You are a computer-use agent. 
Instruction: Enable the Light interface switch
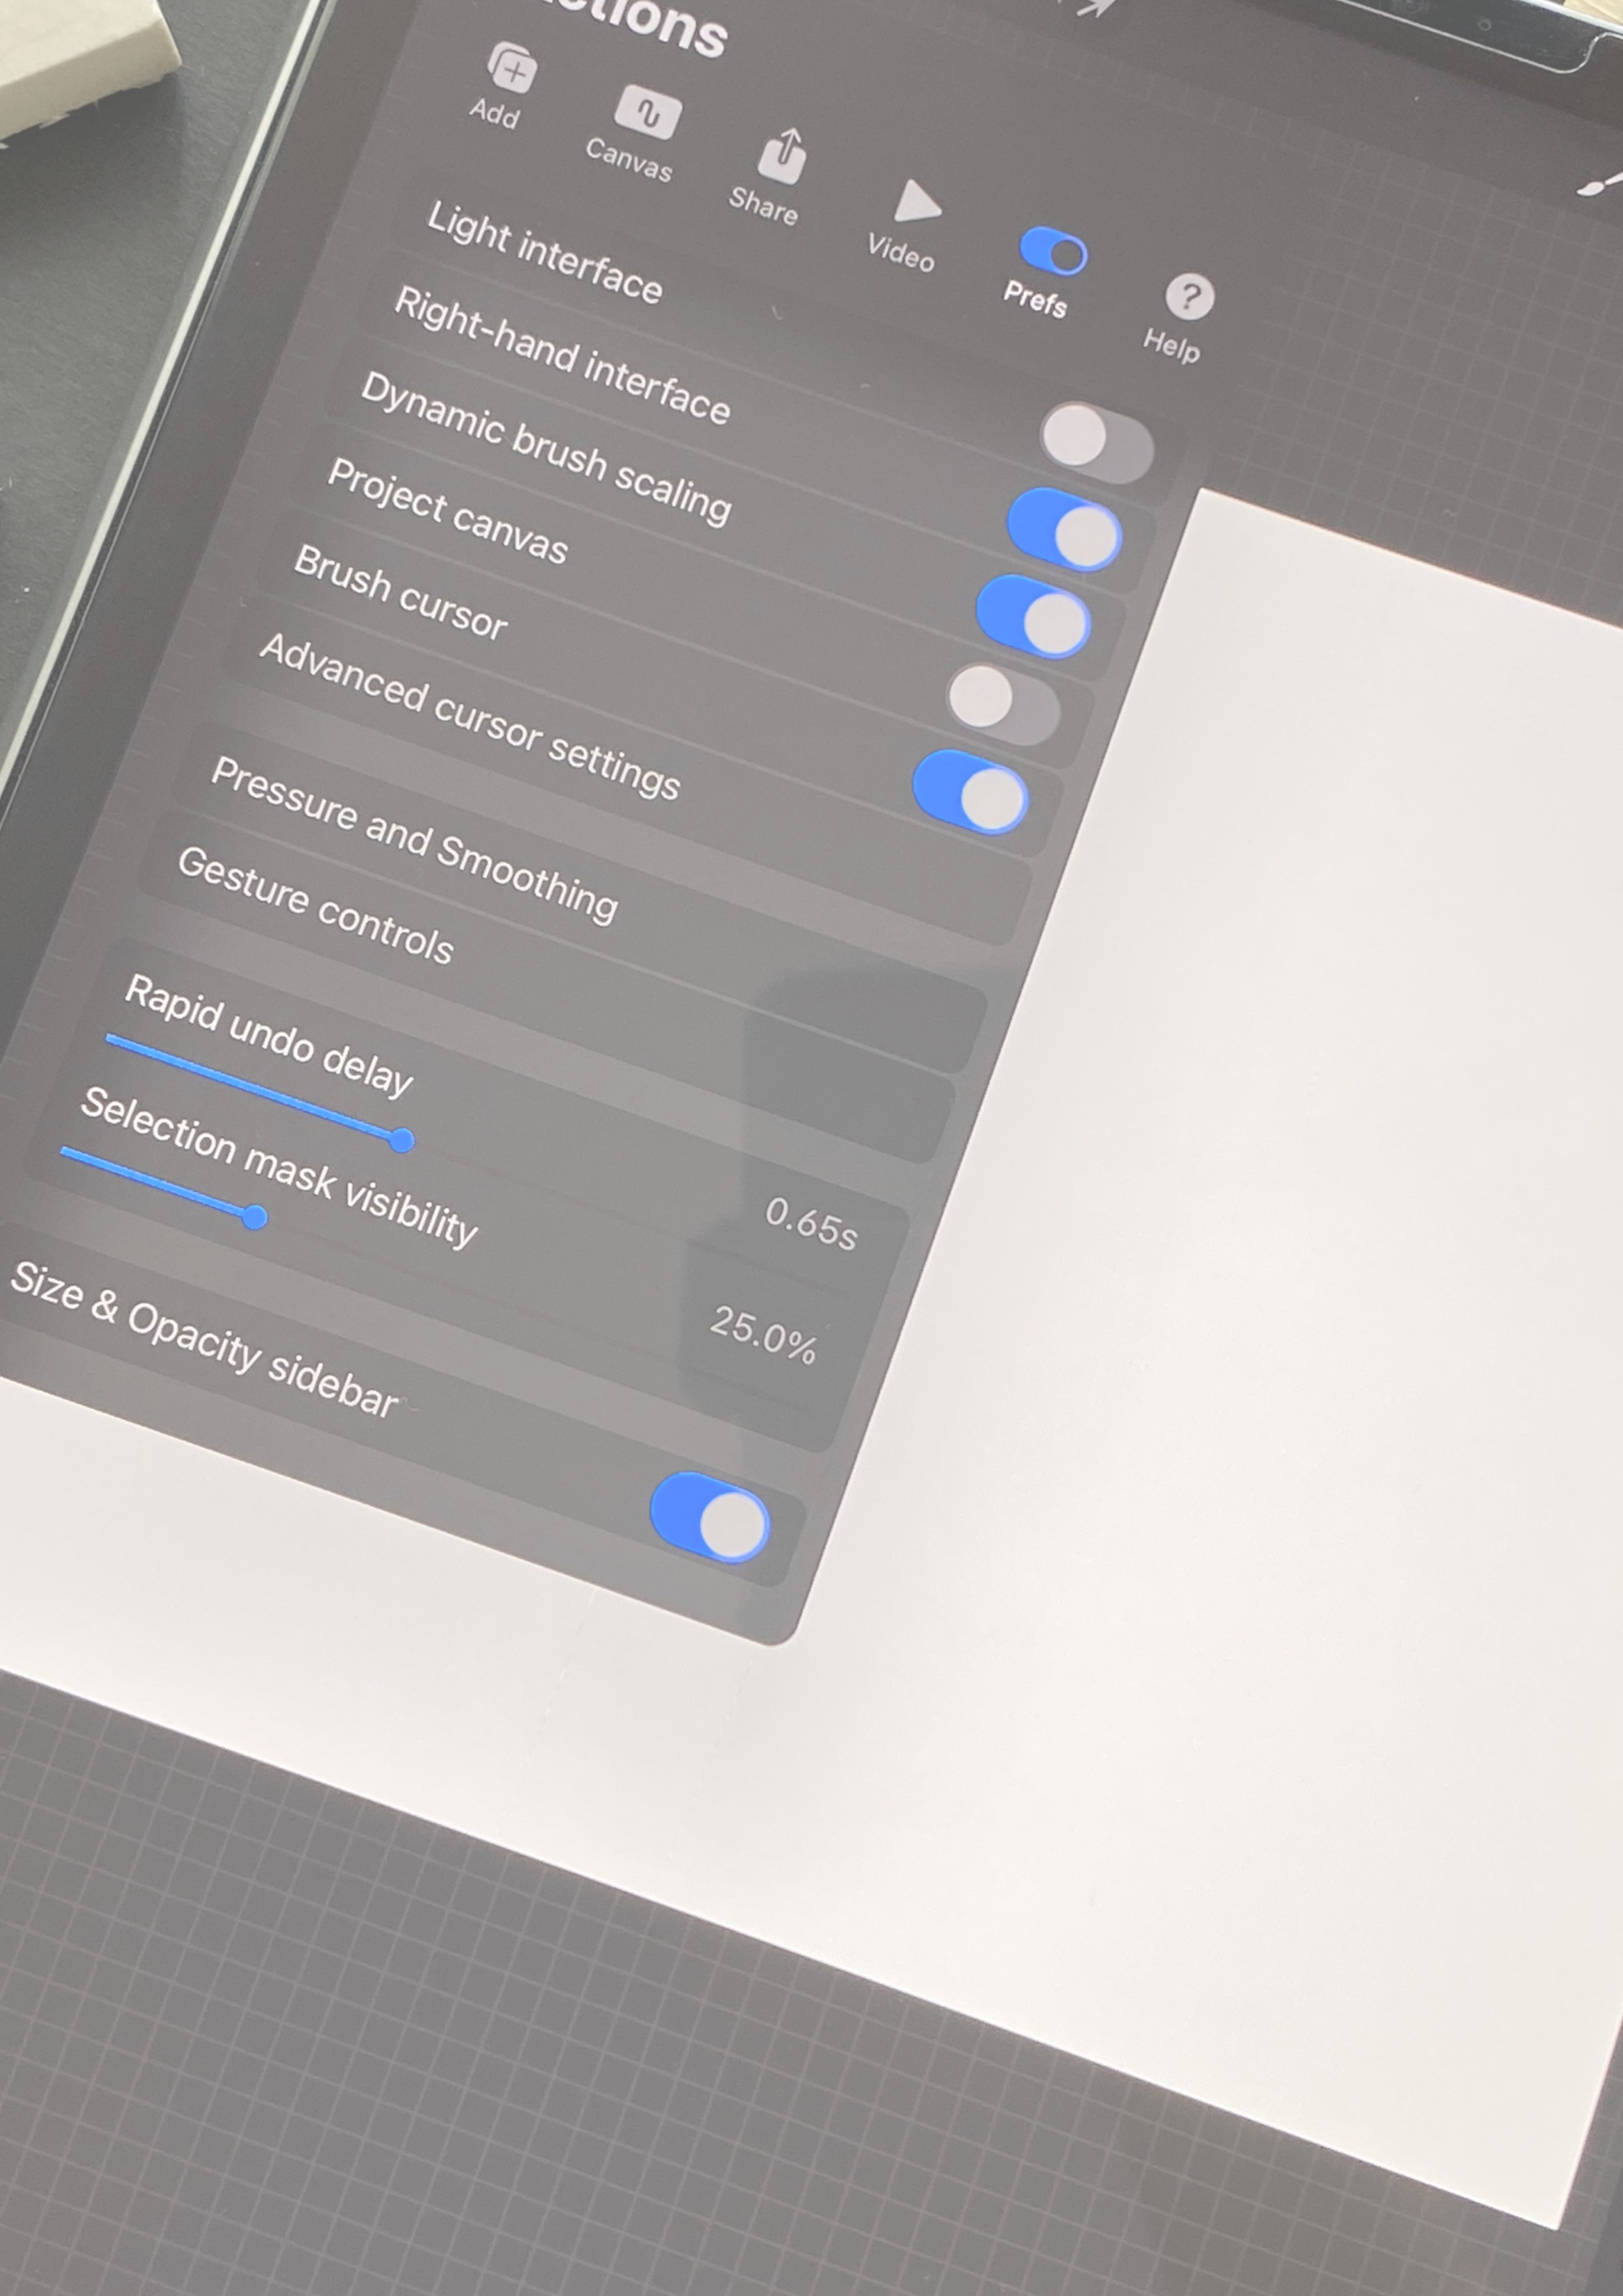point(1097,442)
